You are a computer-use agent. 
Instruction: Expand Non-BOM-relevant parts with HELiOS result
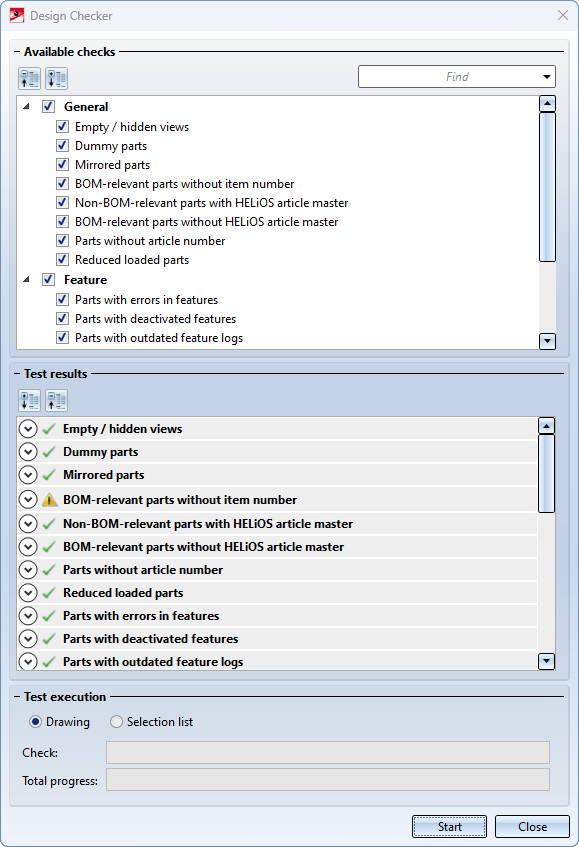point(28,523)
